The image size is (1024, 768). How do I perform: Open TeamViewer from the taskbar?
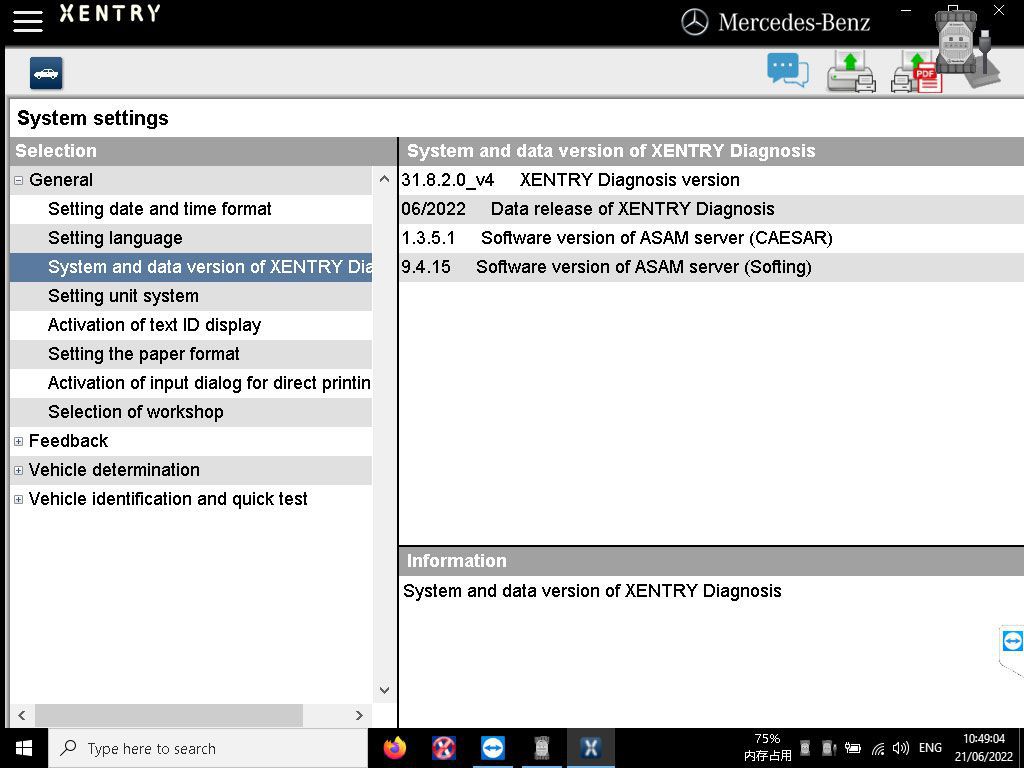pyautogui.click(x=492, y=748)
